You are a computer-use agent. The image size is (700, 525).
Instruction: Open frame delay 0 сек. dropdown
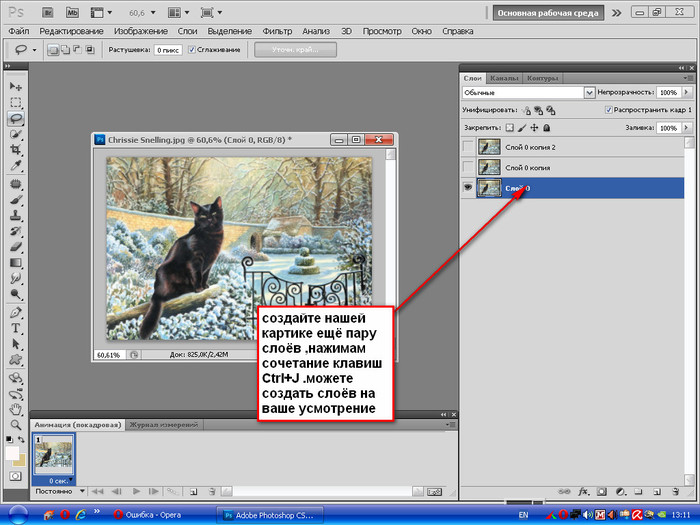coord(59,481)
